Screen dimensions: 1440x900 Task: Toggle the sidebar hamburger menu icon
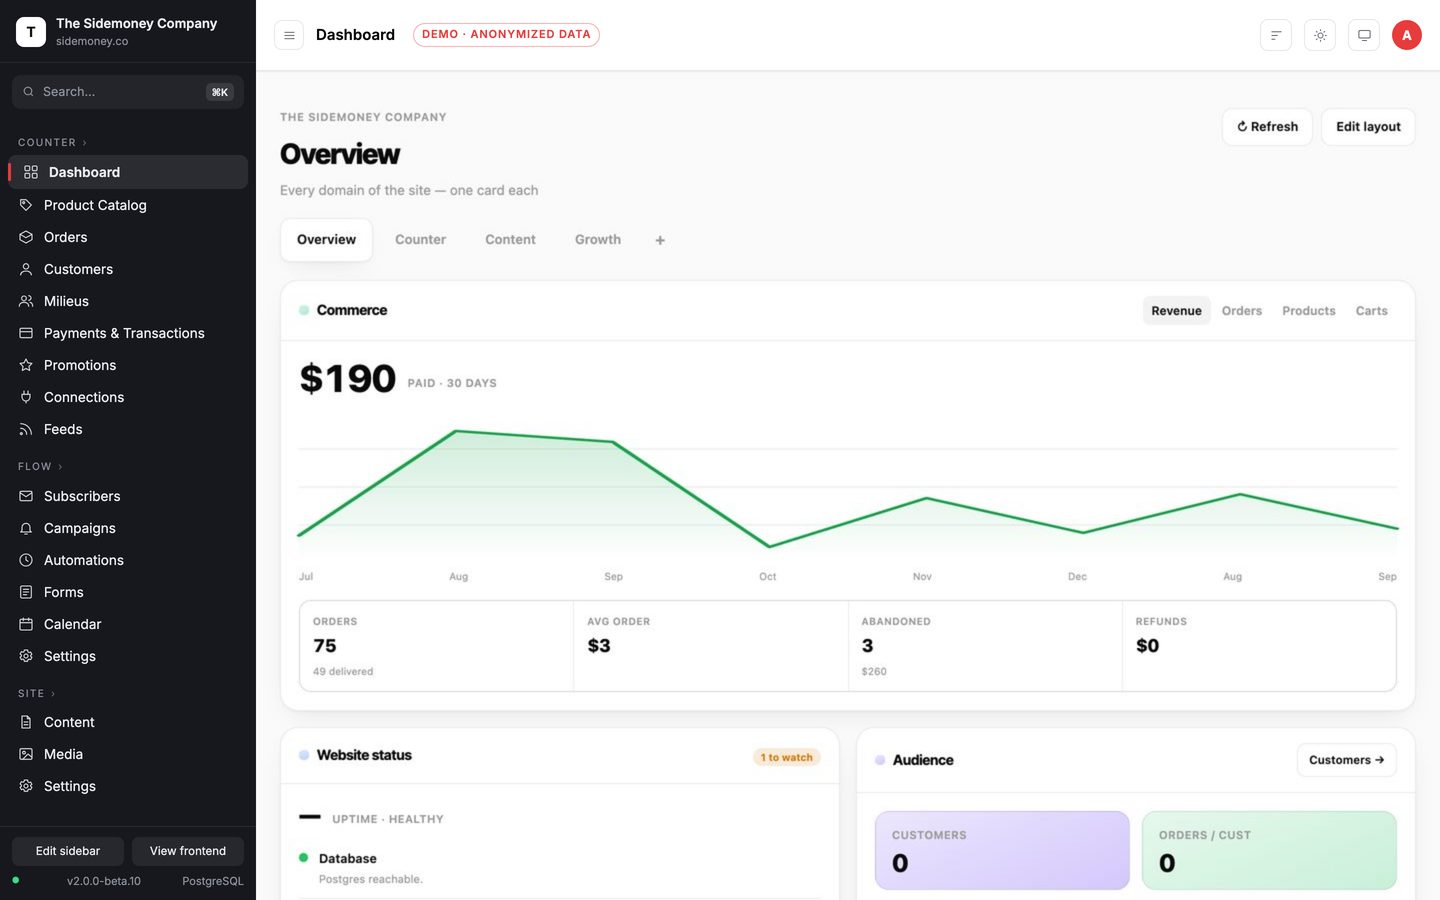[x=289, y=35]
